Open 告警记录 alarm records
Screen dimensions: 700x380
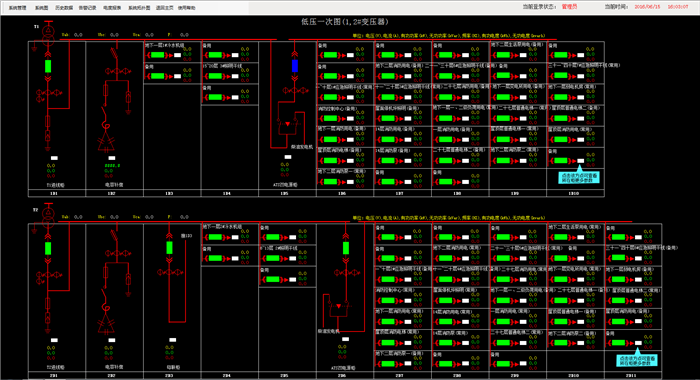88,8
